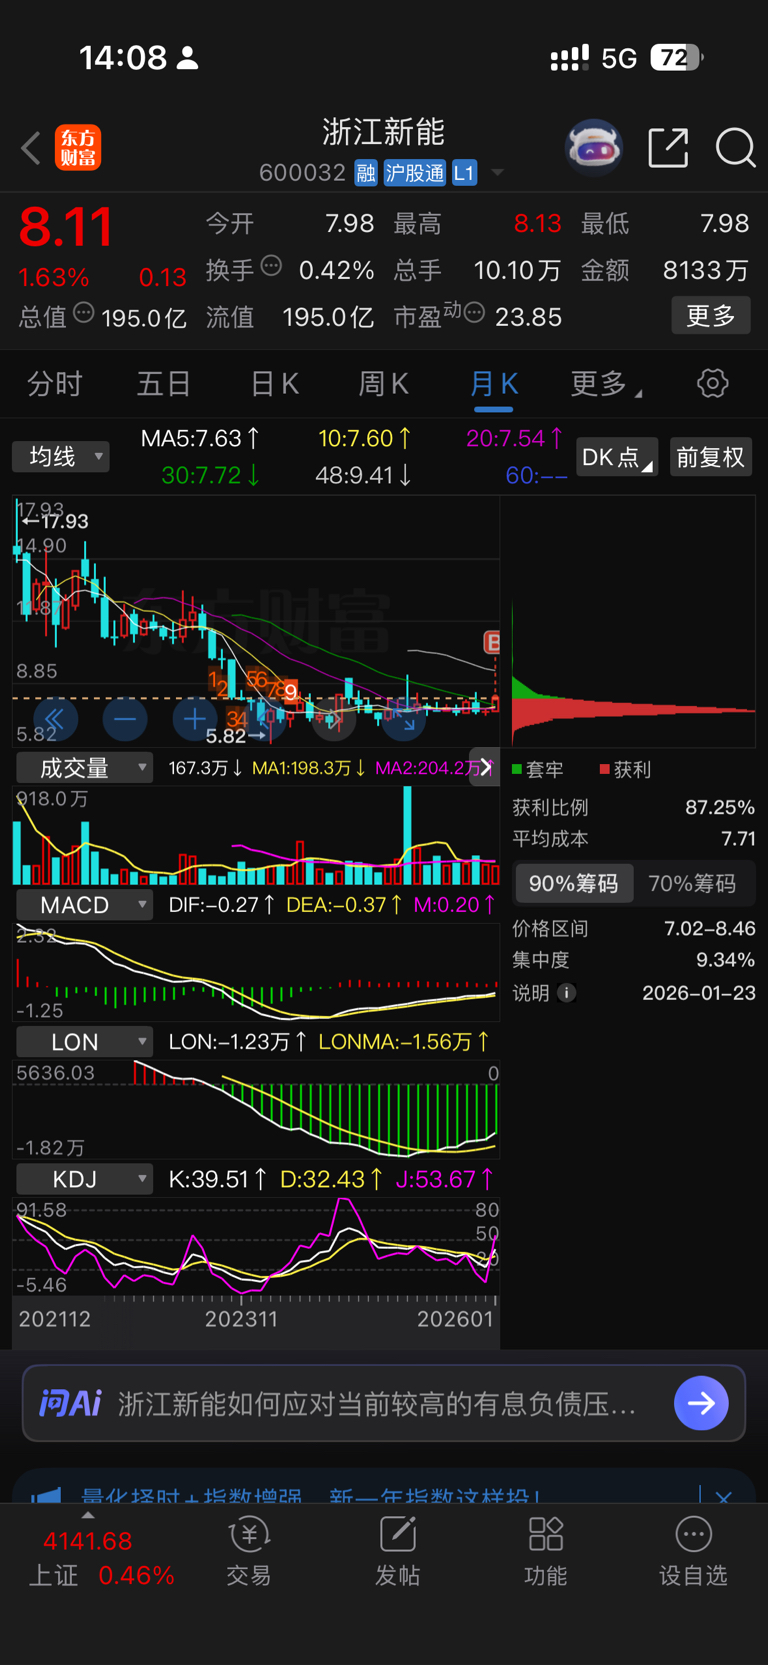
Task: Open the 上证 index quote 4141.68
Action: (88, 1541)
